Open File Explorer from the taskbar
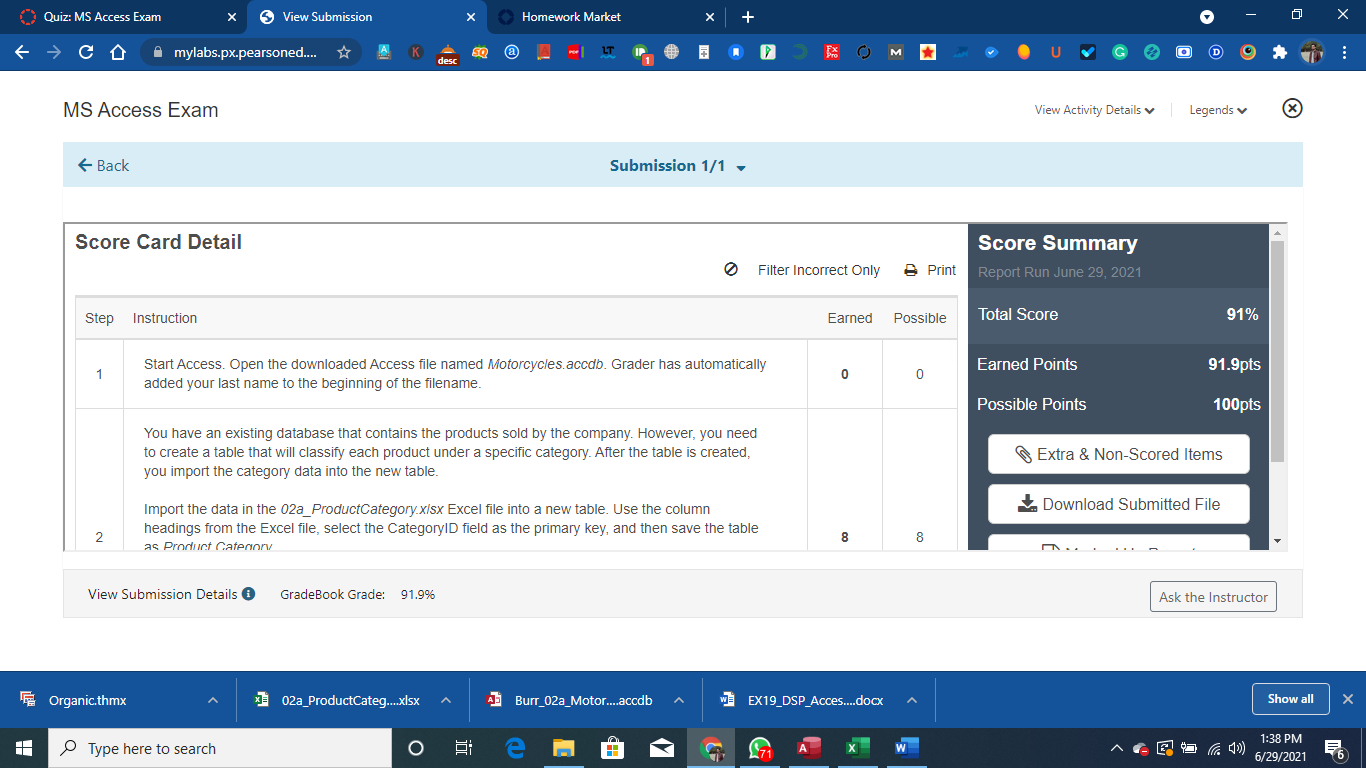Viewport: 1366px width, 768px height. [564, 748]
